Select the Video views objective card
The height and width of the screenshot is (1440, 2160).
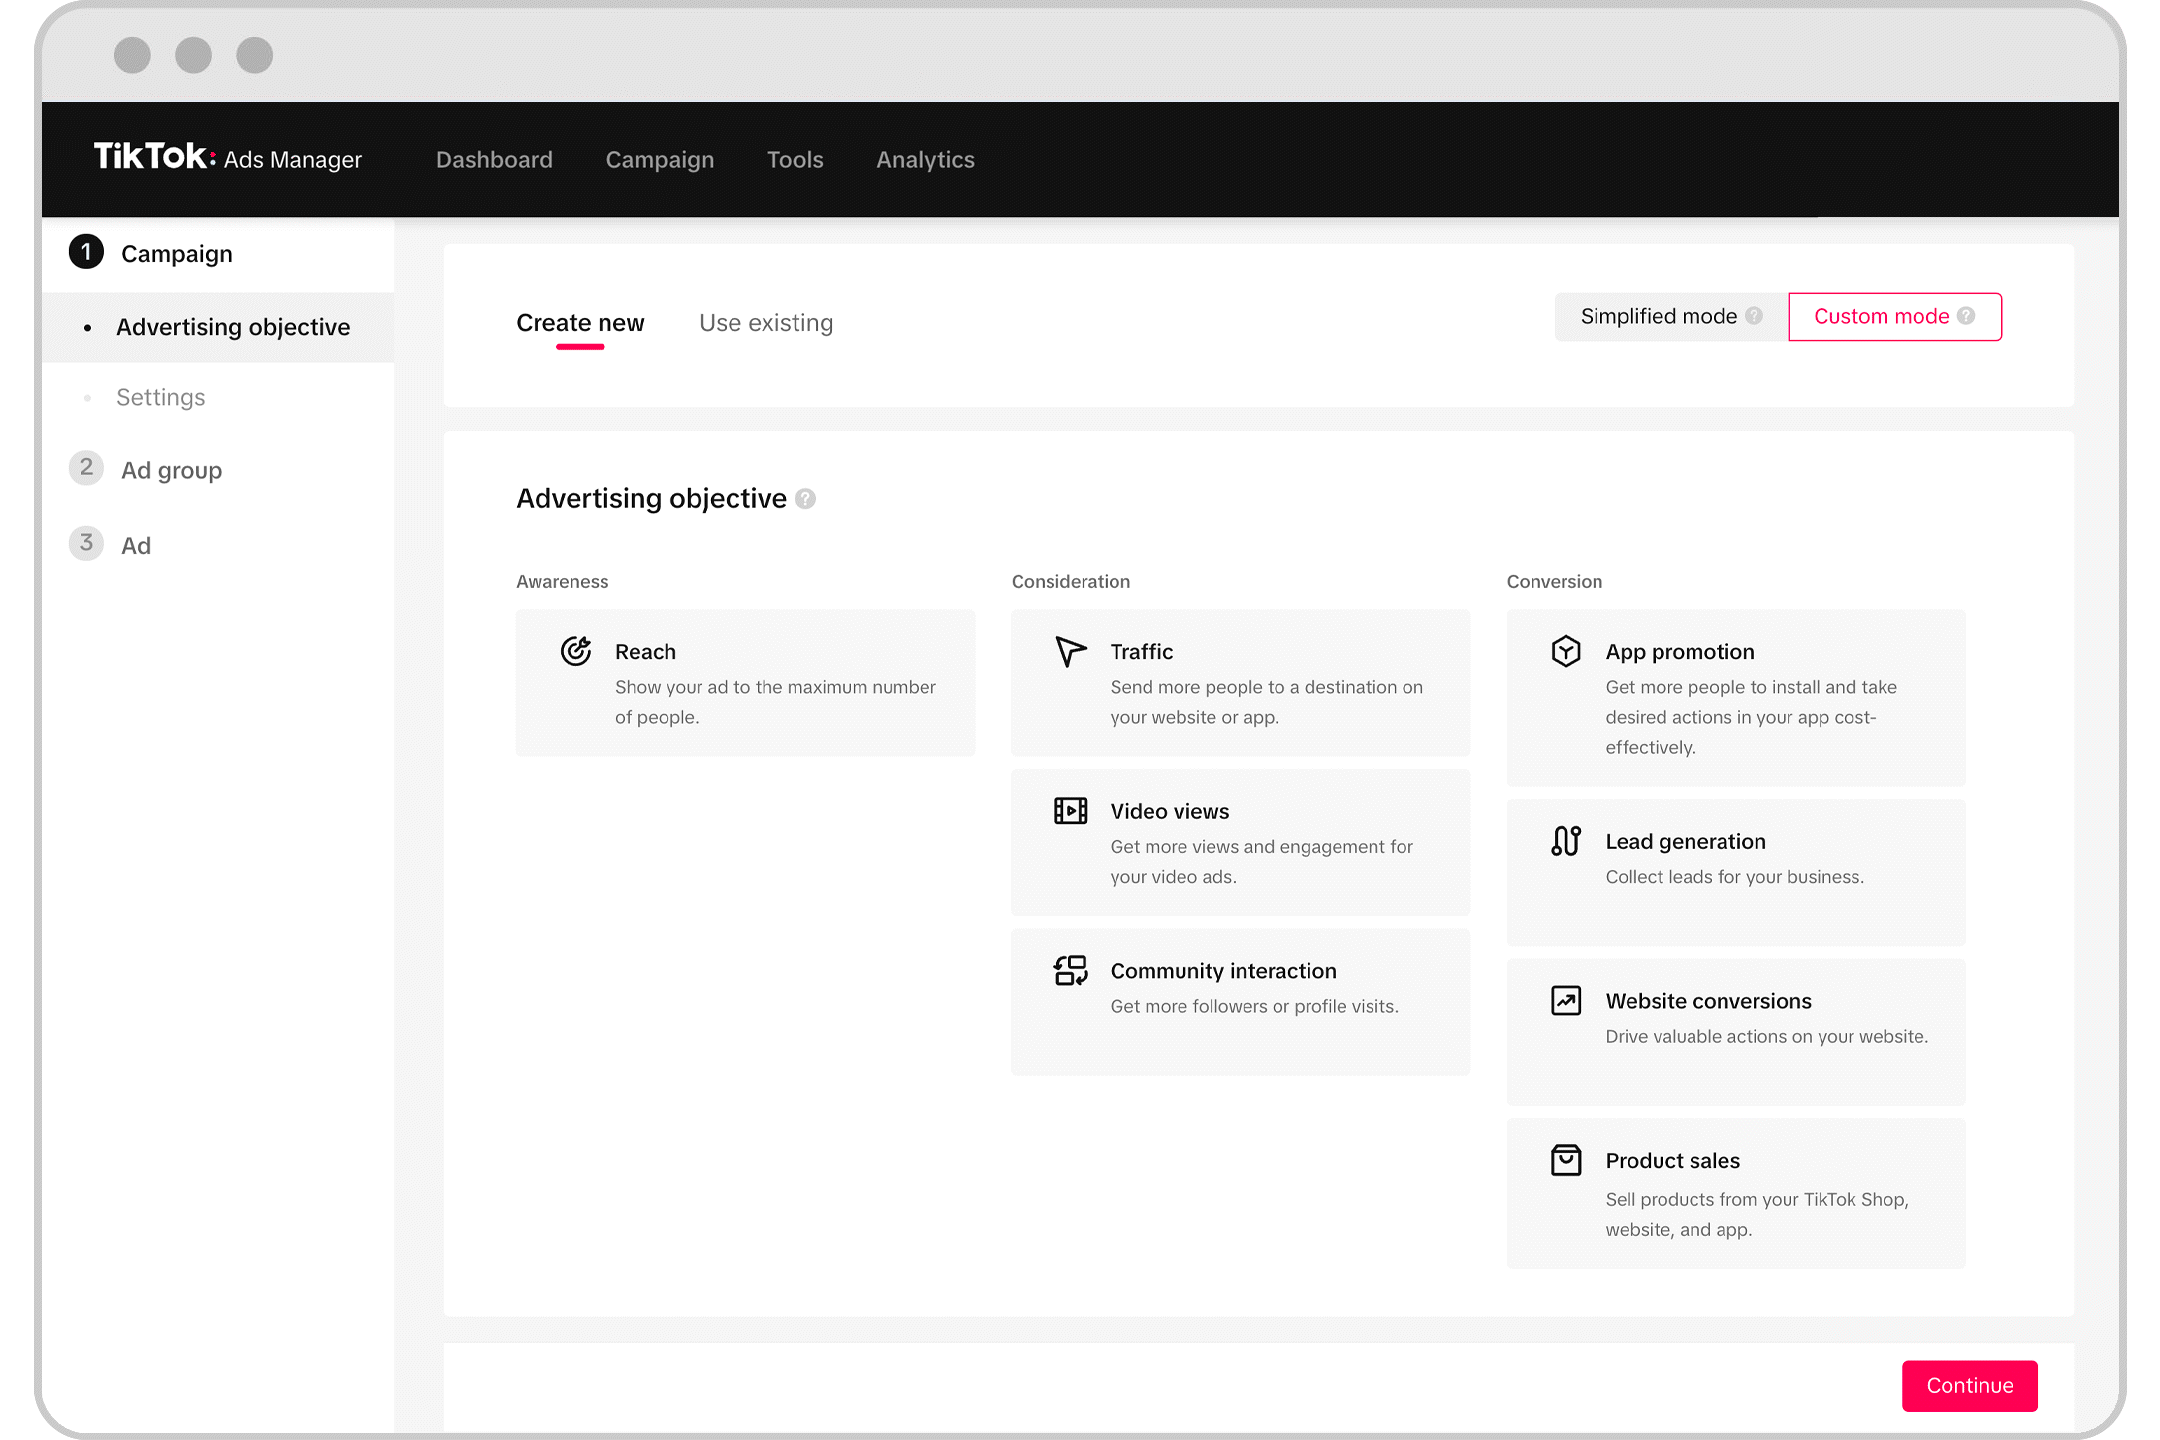pyautogui.click(x=1240, y=842)
